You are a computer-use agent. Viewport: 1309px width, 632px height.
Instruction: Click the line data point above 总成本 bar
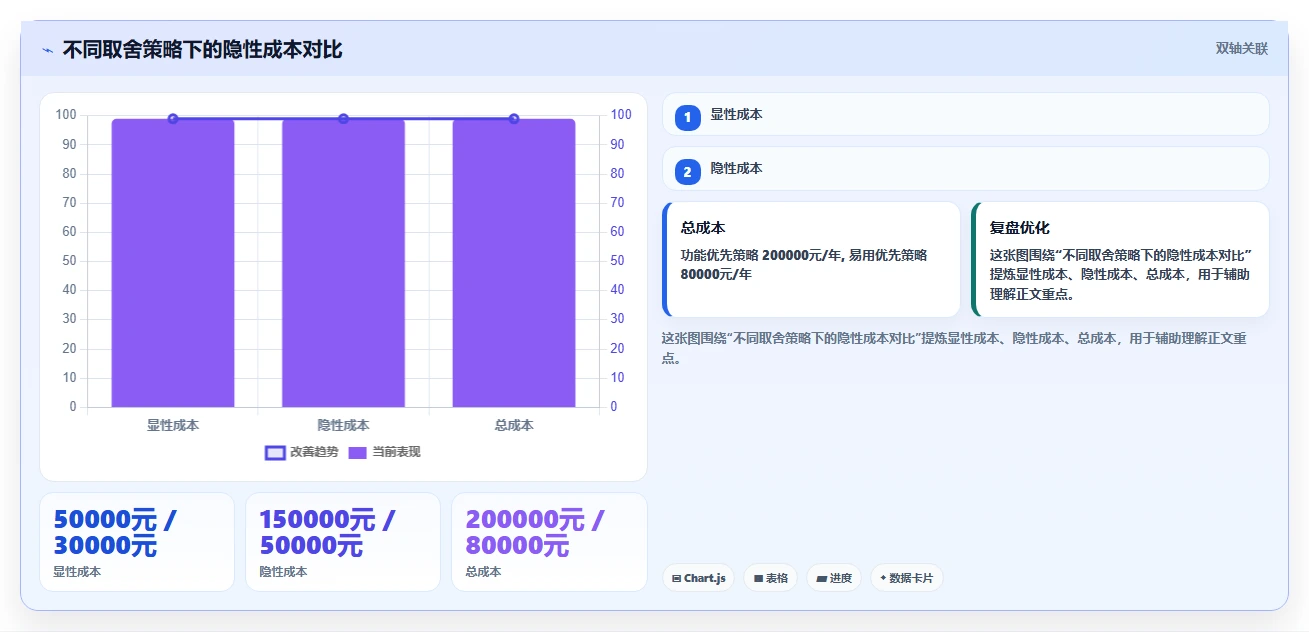pyautogui.click(x=514, y=119)
